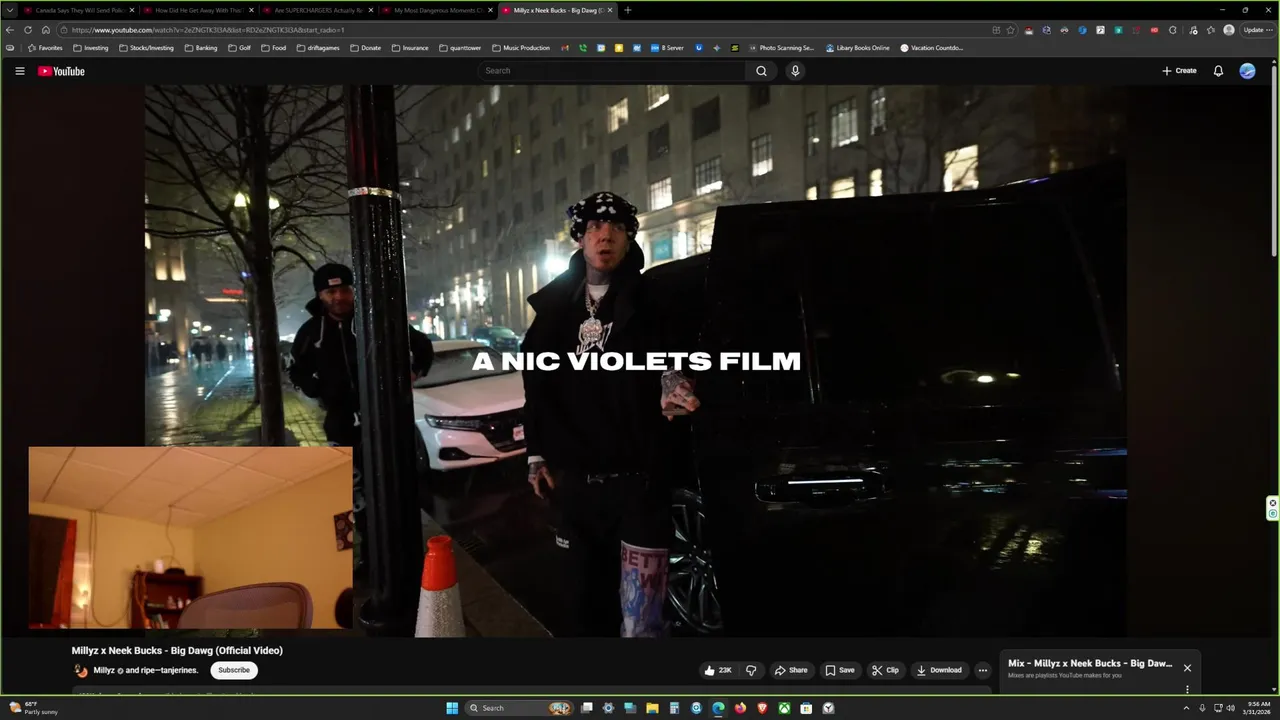Open browser profile avatar
This screenshot has height=720, width=1280.
1229,30
